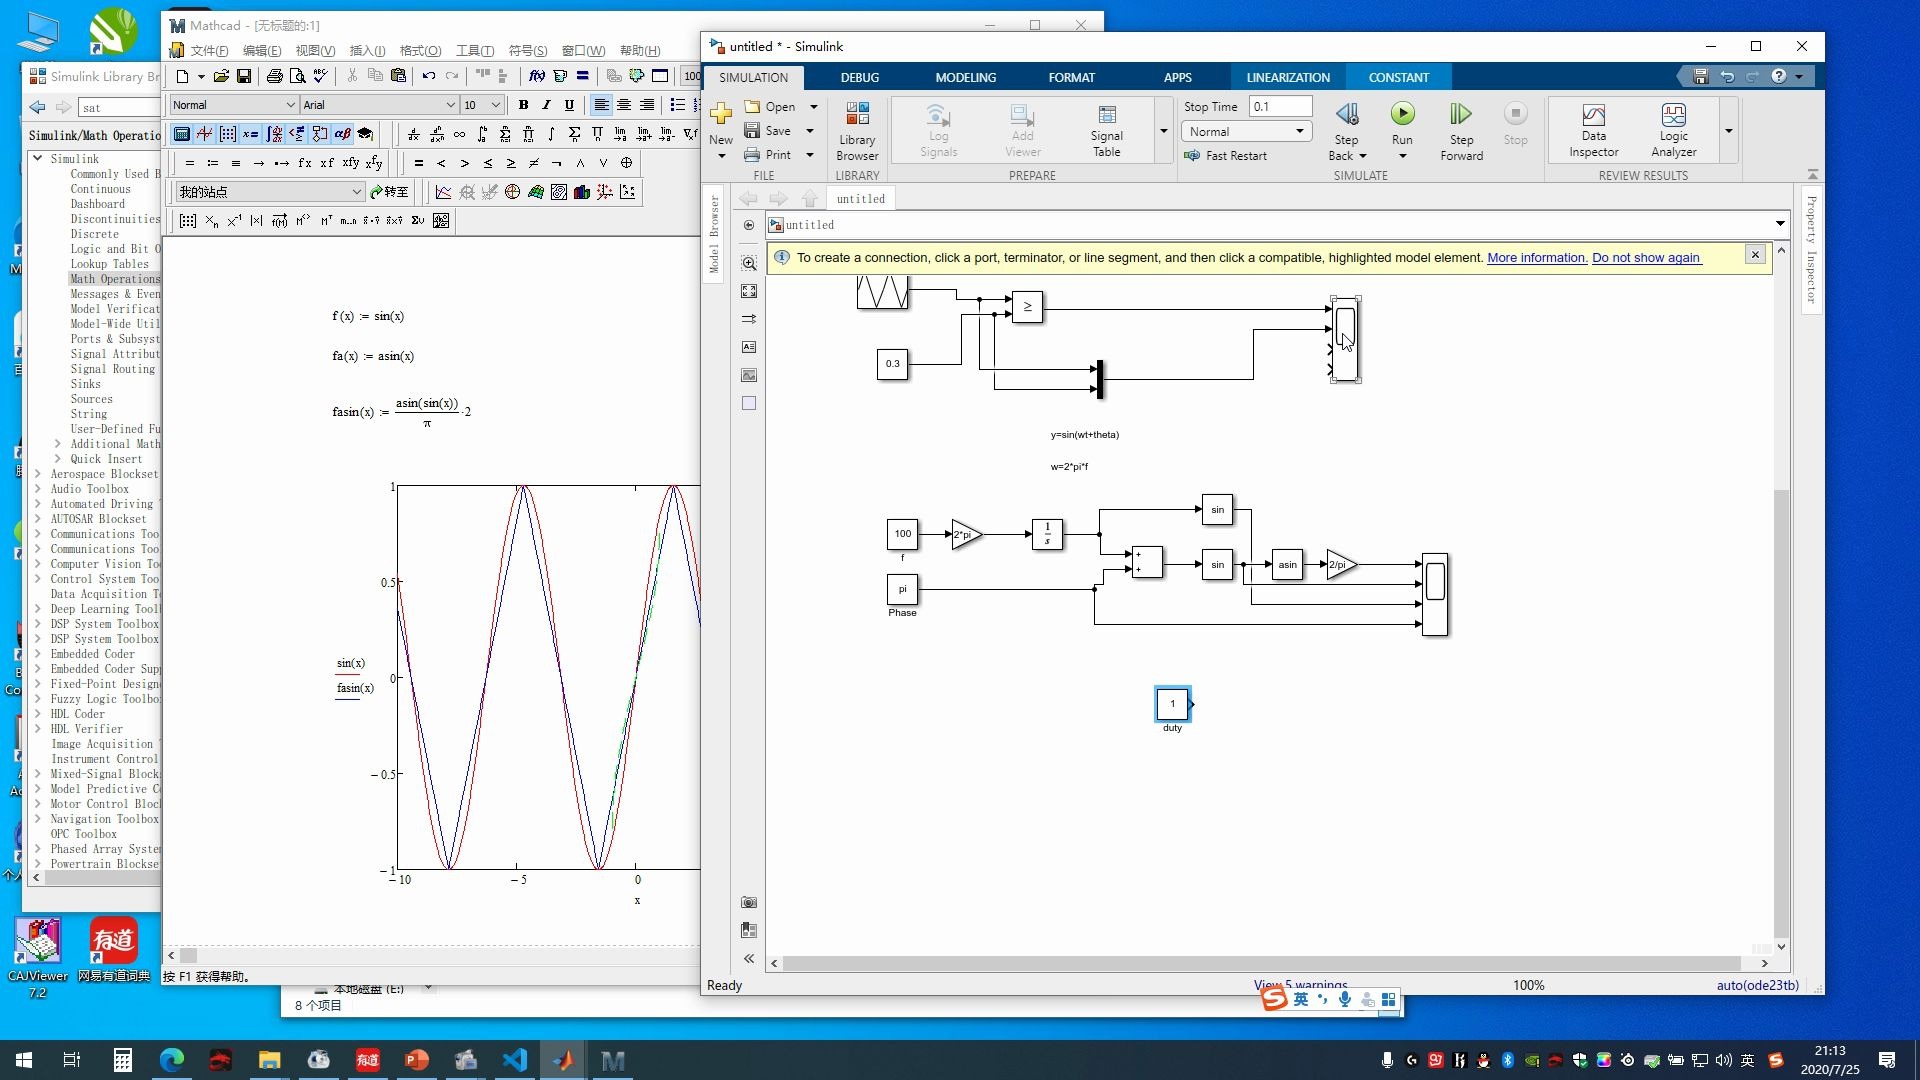Click Step Forward in the toolstrip
This screenshot has height=1080, width=1920.
[1461, 130]
